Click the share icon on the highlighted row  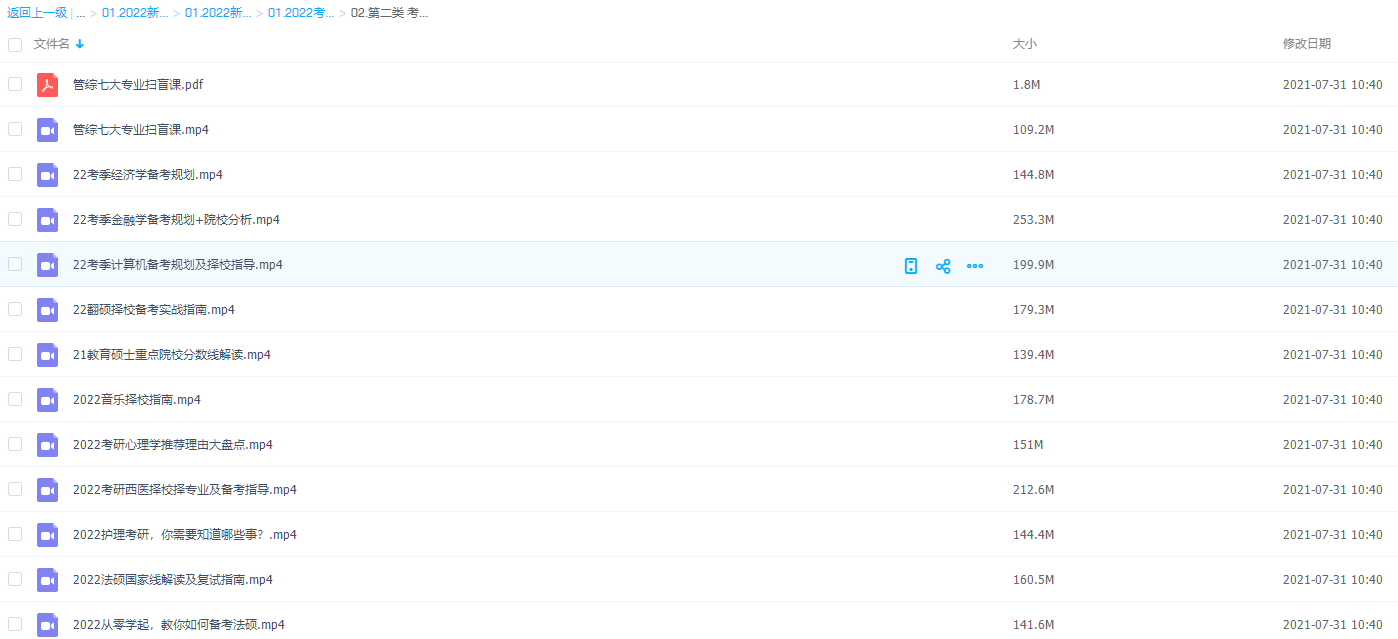pyautogui.click(x=942, y=266)
